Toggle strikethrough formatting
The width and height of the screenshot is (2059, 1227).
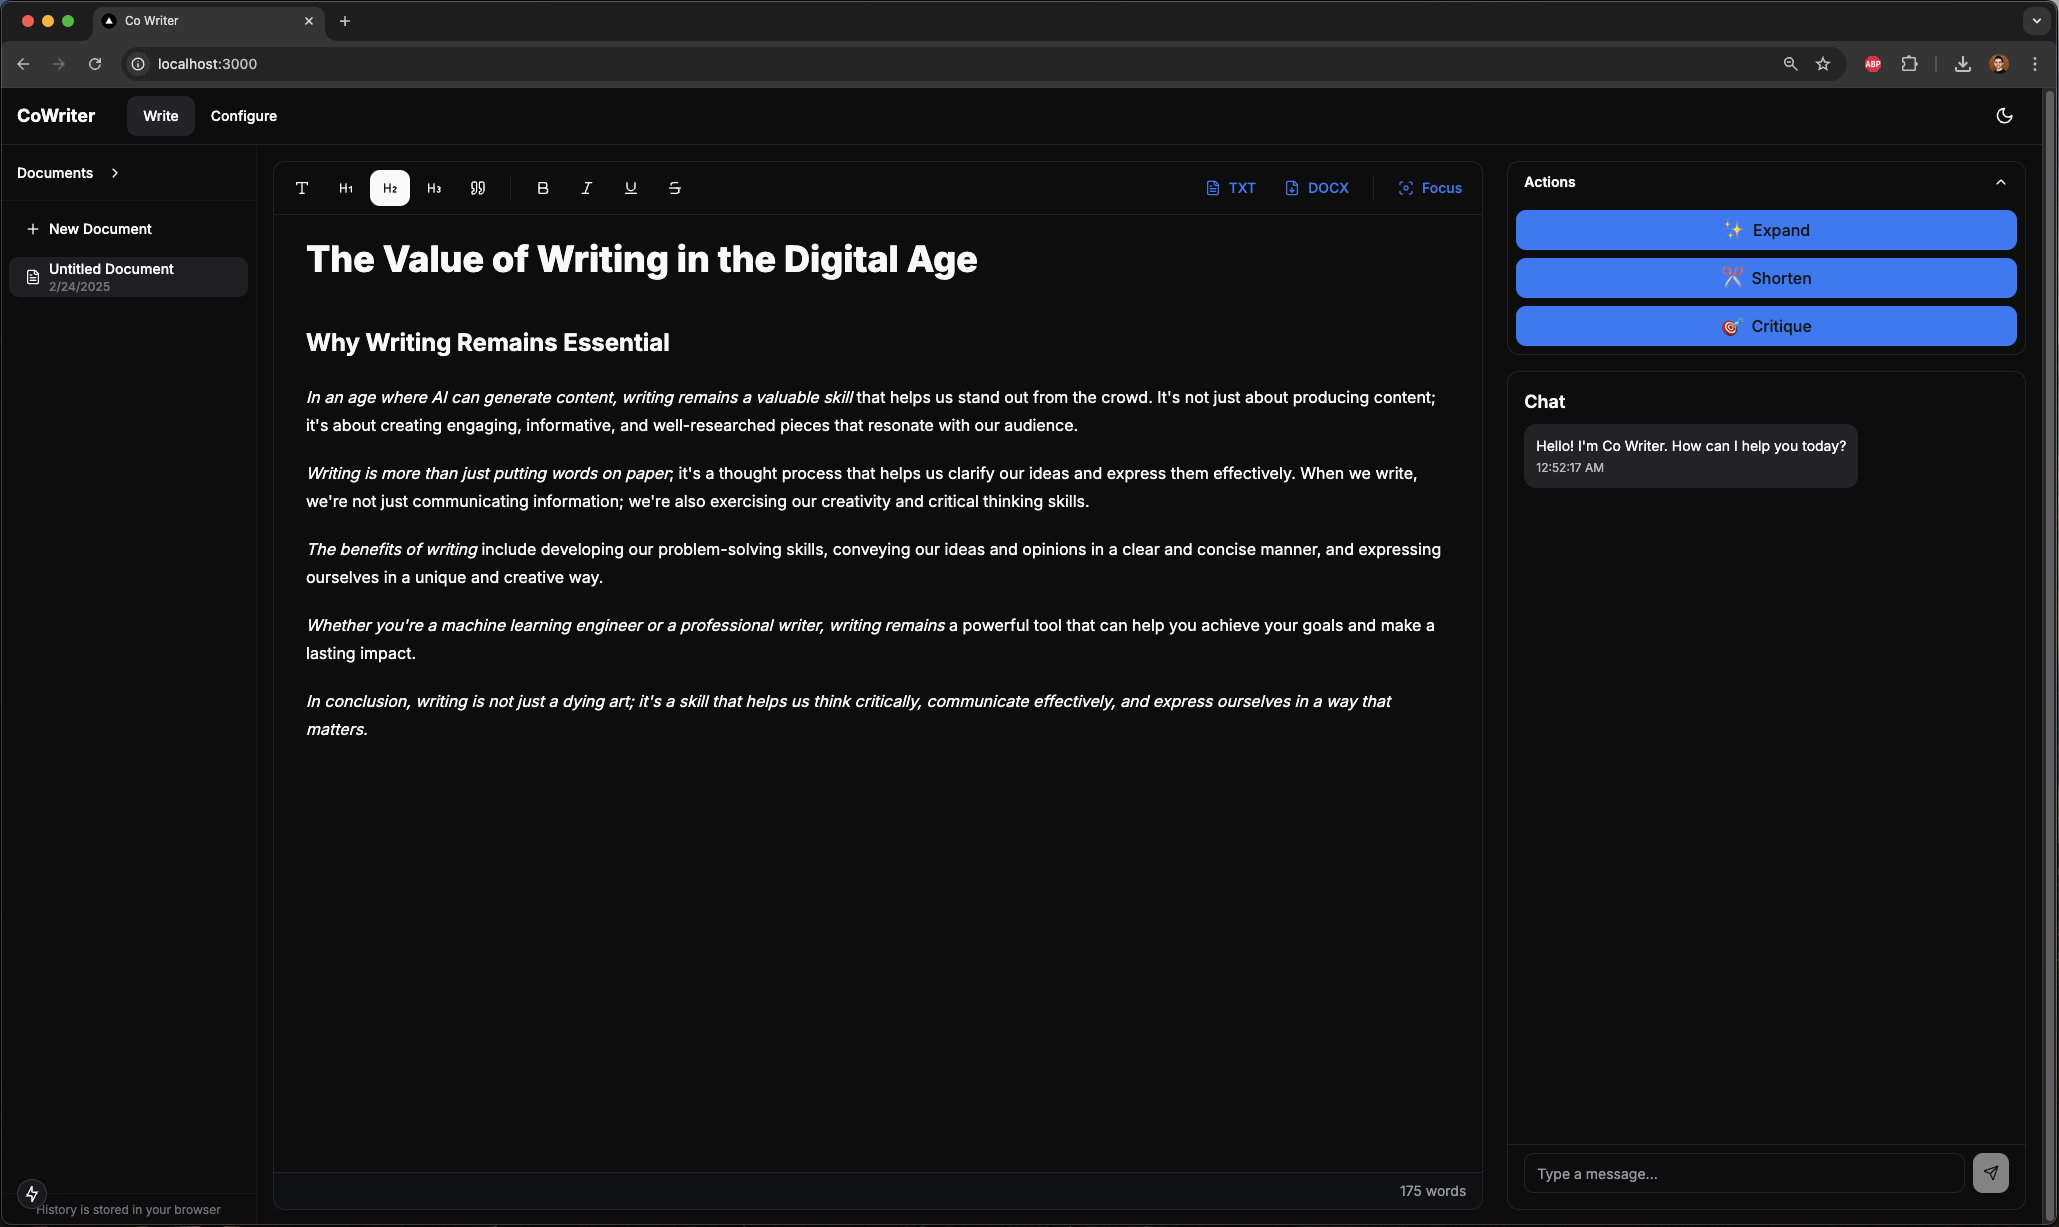point(675,188)
